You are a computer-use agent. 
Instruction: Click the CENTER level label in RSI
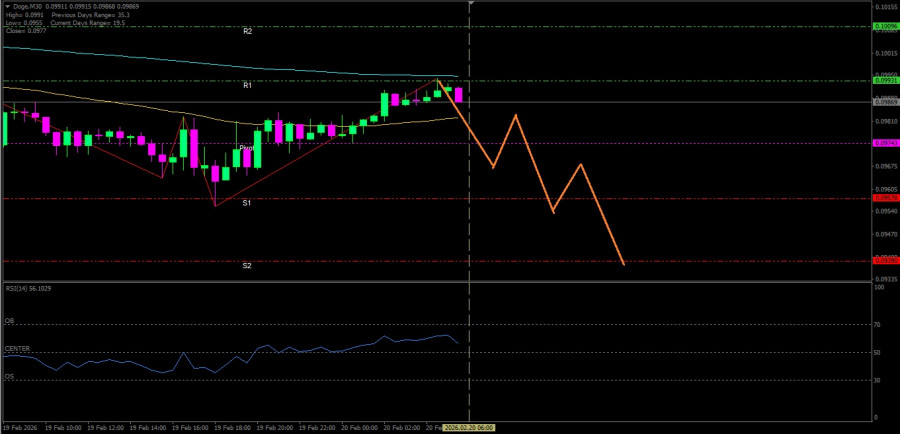pyautogui.click(x=18, y=349)
